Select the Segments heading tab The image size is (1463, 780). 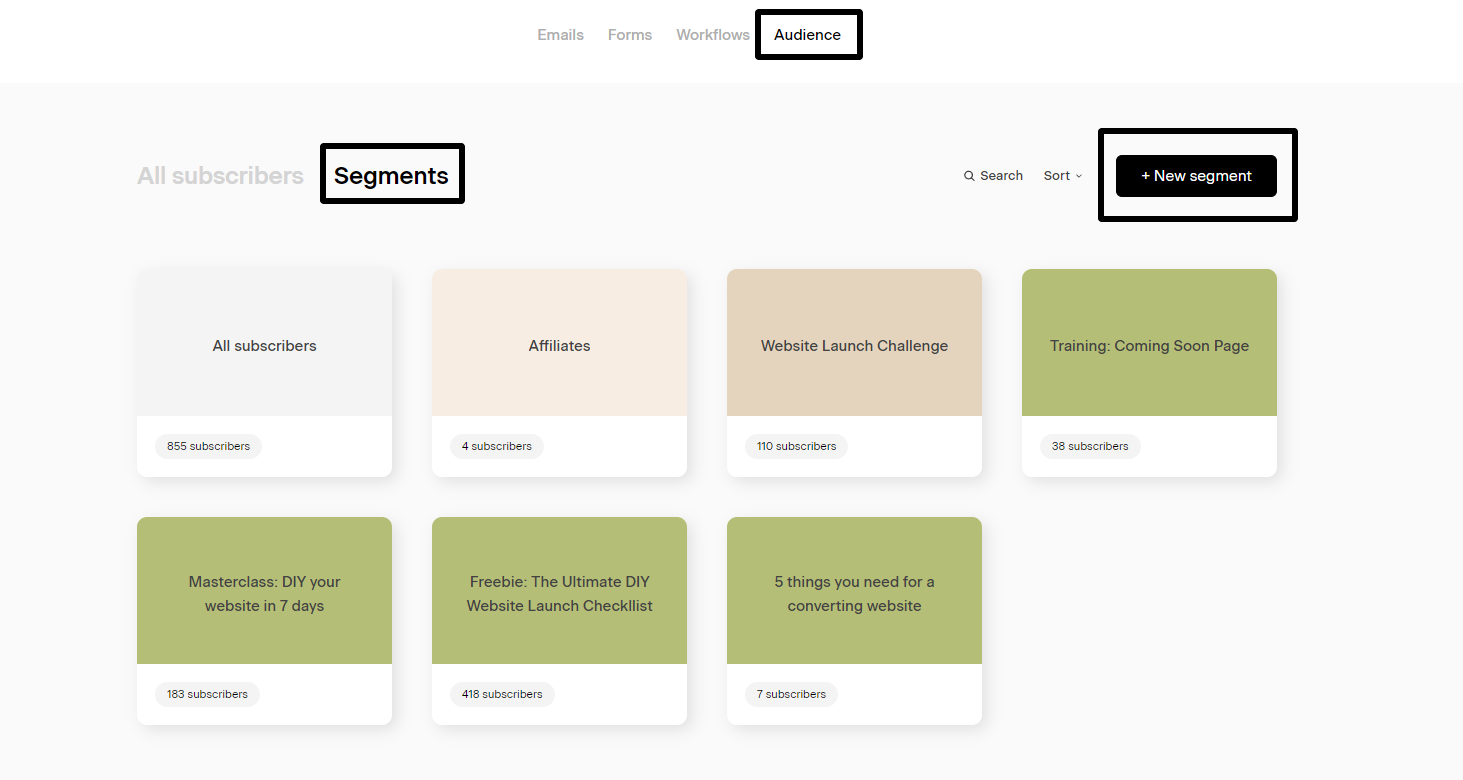[391, 176]
